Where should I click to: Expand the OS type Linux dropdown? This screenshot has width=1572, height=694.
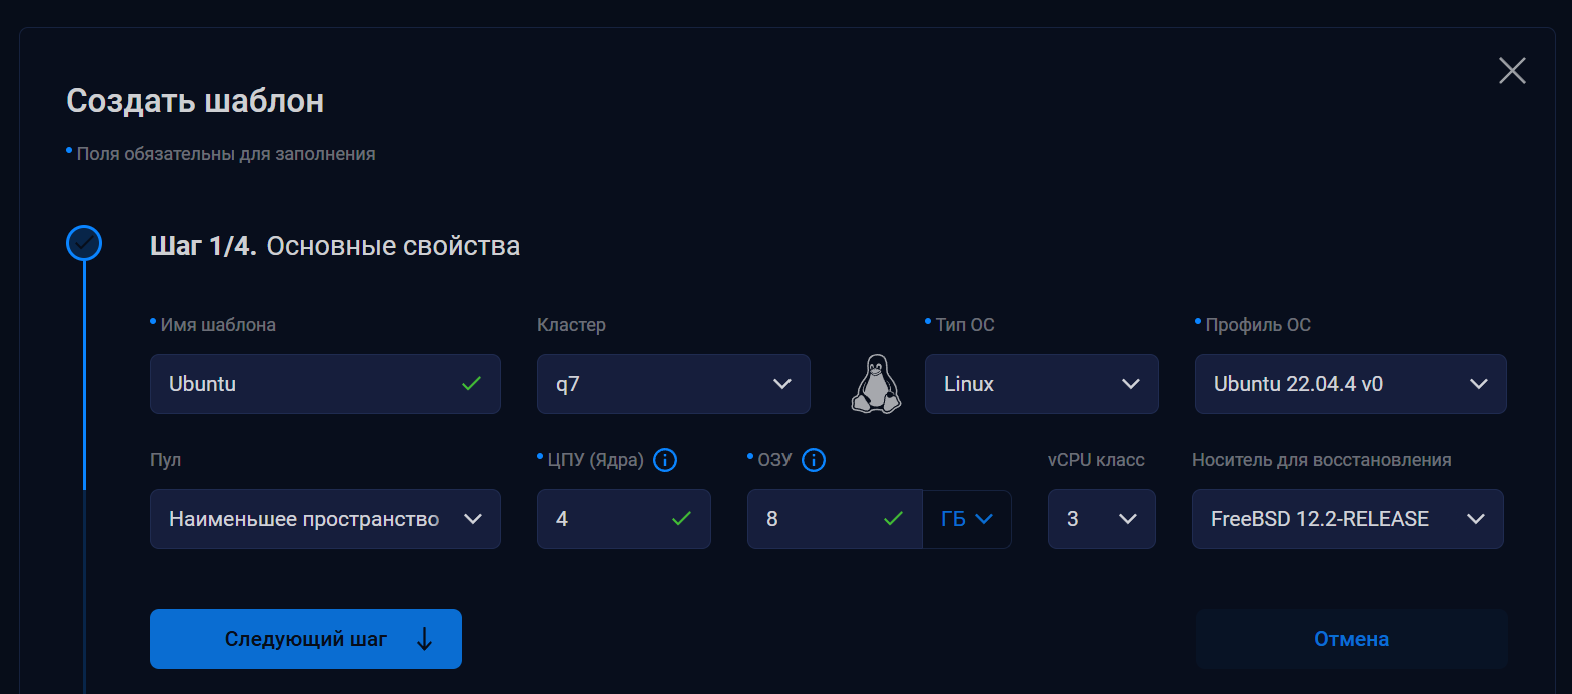[x=1041, y=384]
